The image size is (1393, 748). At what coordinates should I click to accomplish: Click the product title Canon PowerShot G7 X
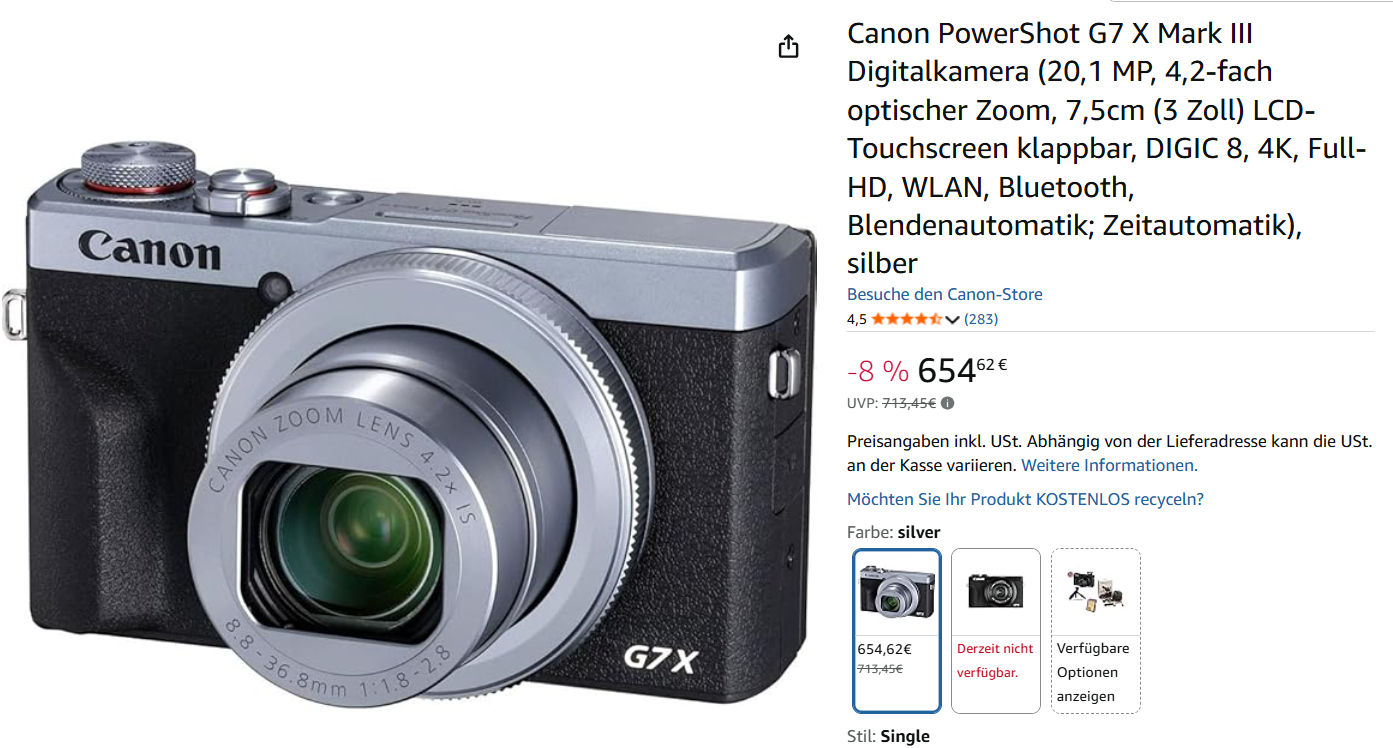tap(1106, 148)
